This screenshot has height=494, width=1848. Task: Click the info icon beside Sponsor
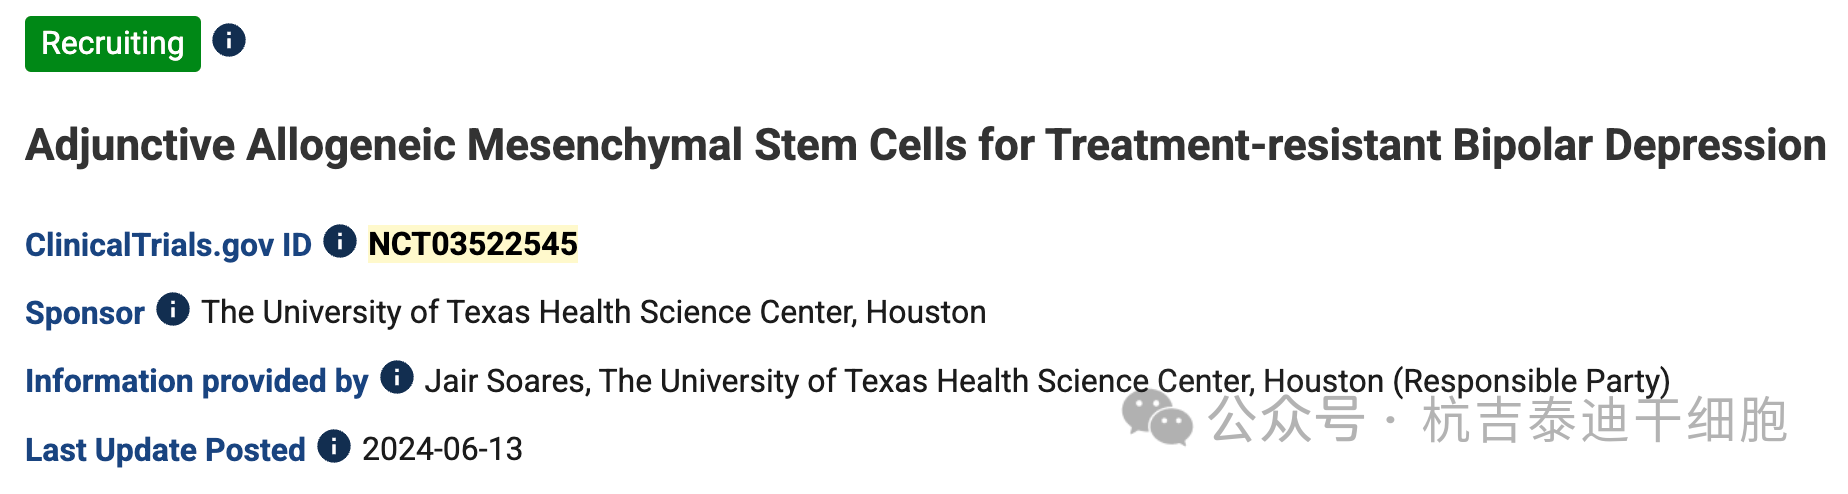click(x=173, y=309)
